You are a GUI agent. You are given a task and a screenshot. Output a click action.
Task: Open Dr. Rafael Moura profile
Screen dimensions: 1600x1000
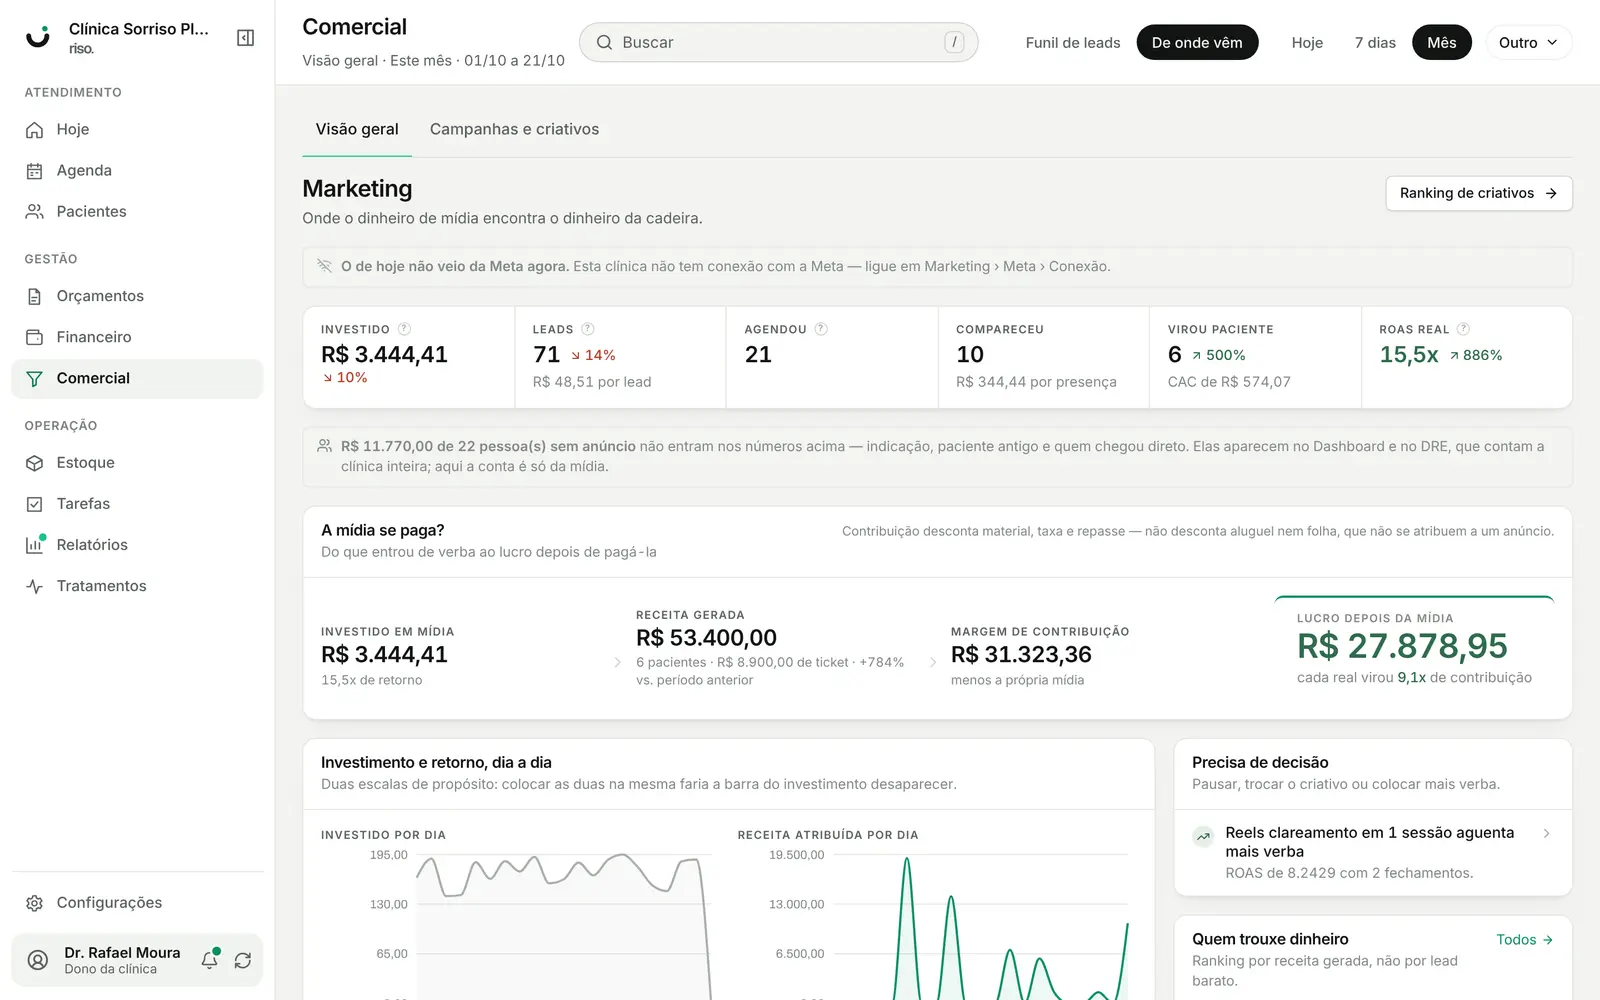[x=122, y=960]
